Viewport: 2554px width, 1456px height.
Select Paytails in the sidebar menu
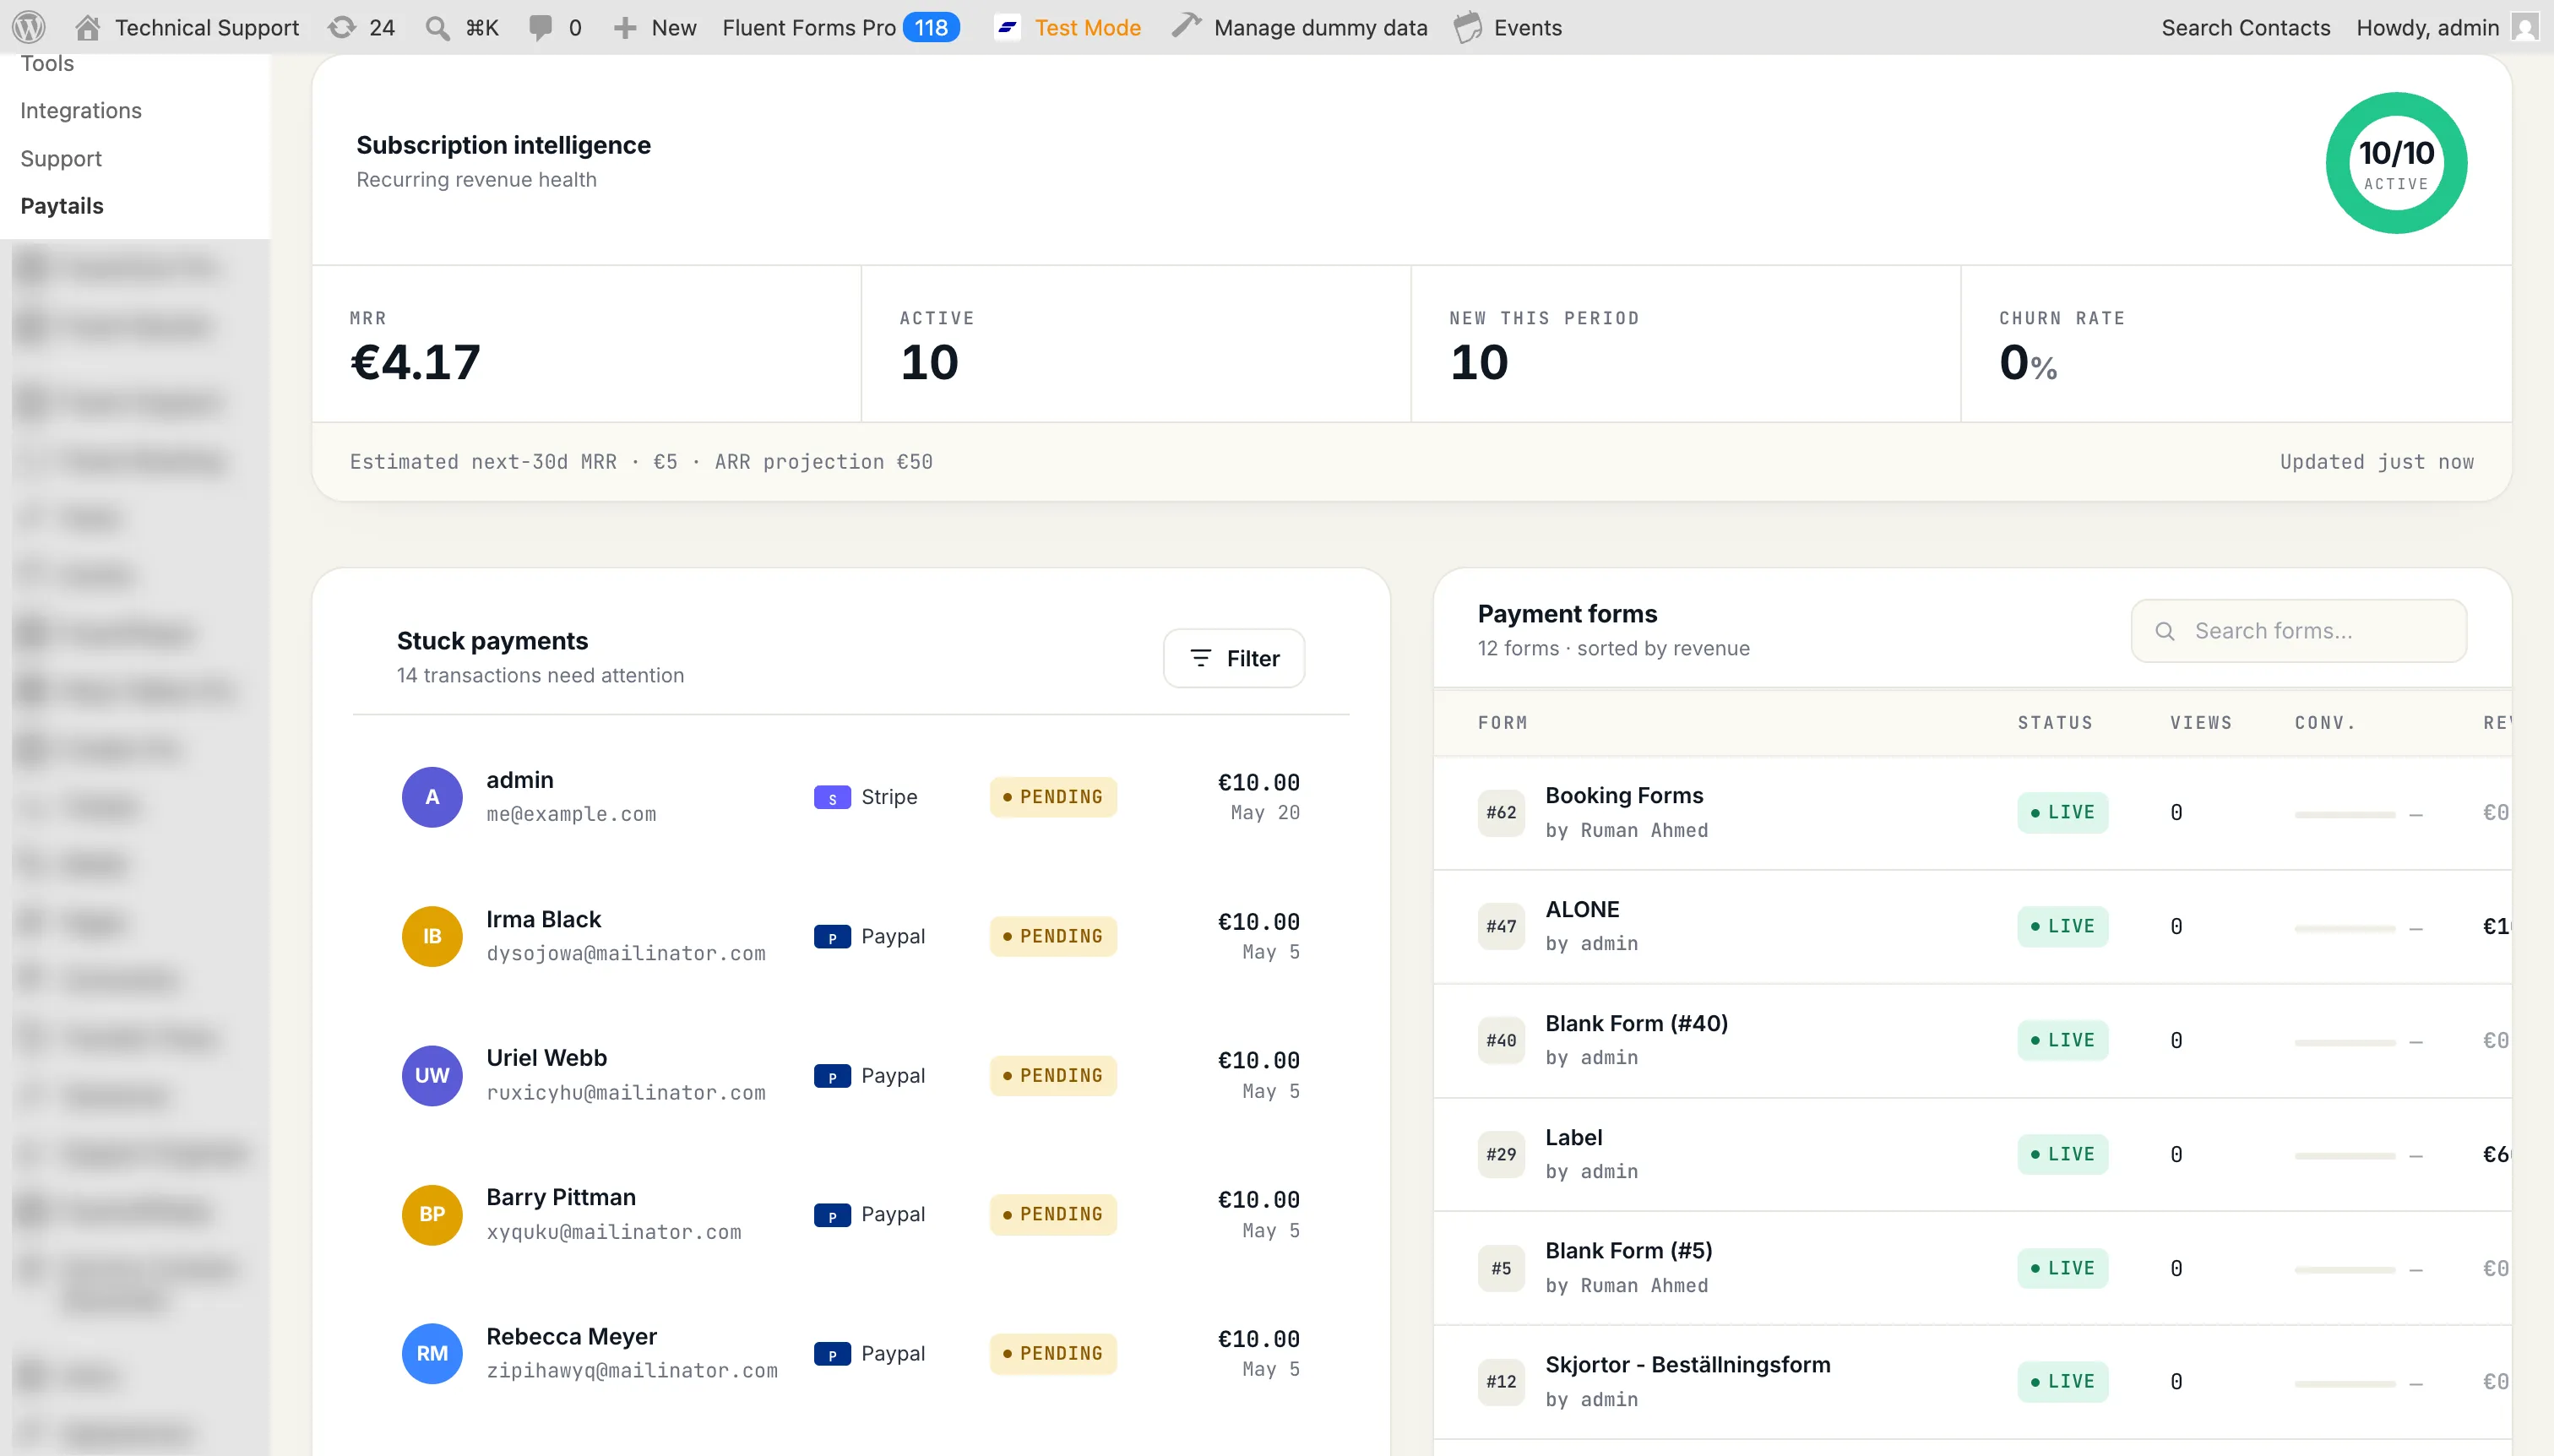pos(62,206)
